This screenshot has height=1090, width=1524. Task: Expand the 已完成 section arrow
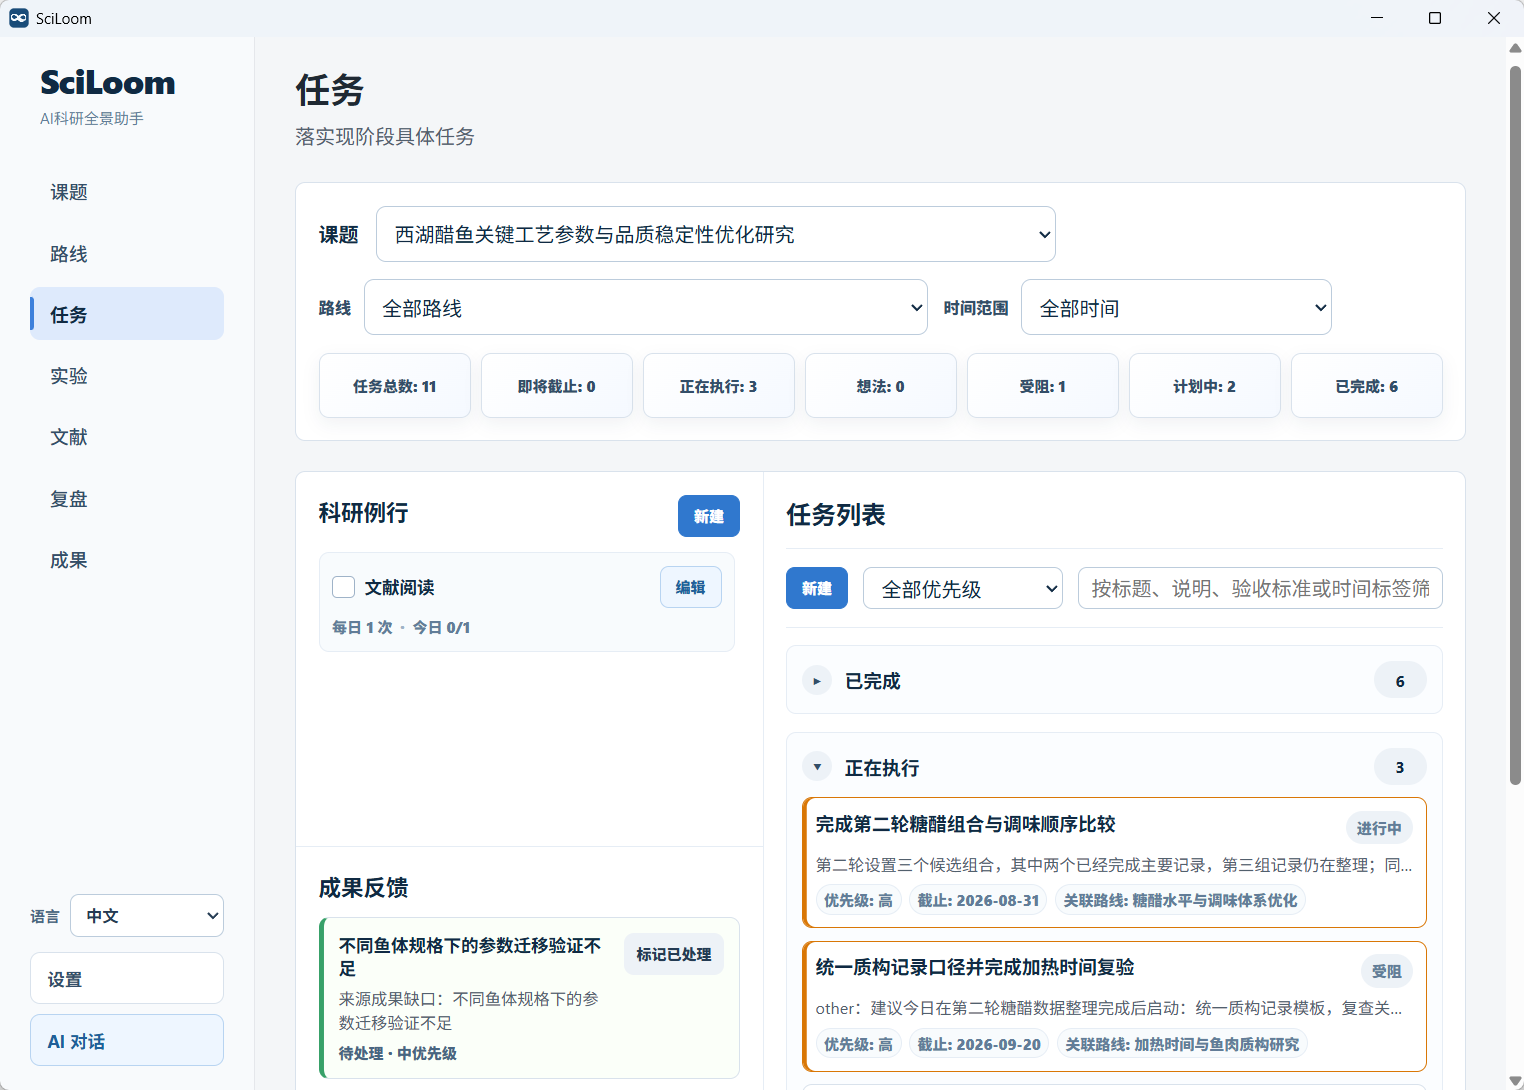[x=817, y=681]
